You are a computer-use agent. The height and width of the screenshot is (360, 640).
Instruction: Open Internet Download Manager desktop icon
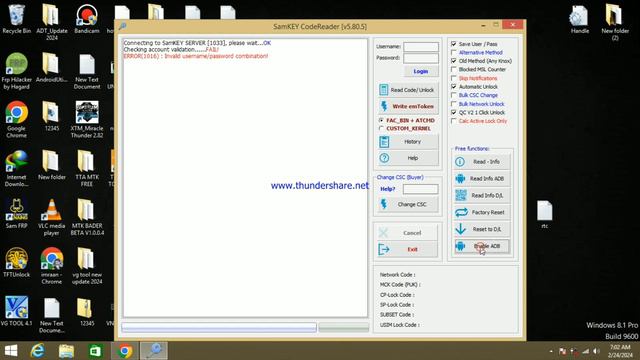click(16, 169)
